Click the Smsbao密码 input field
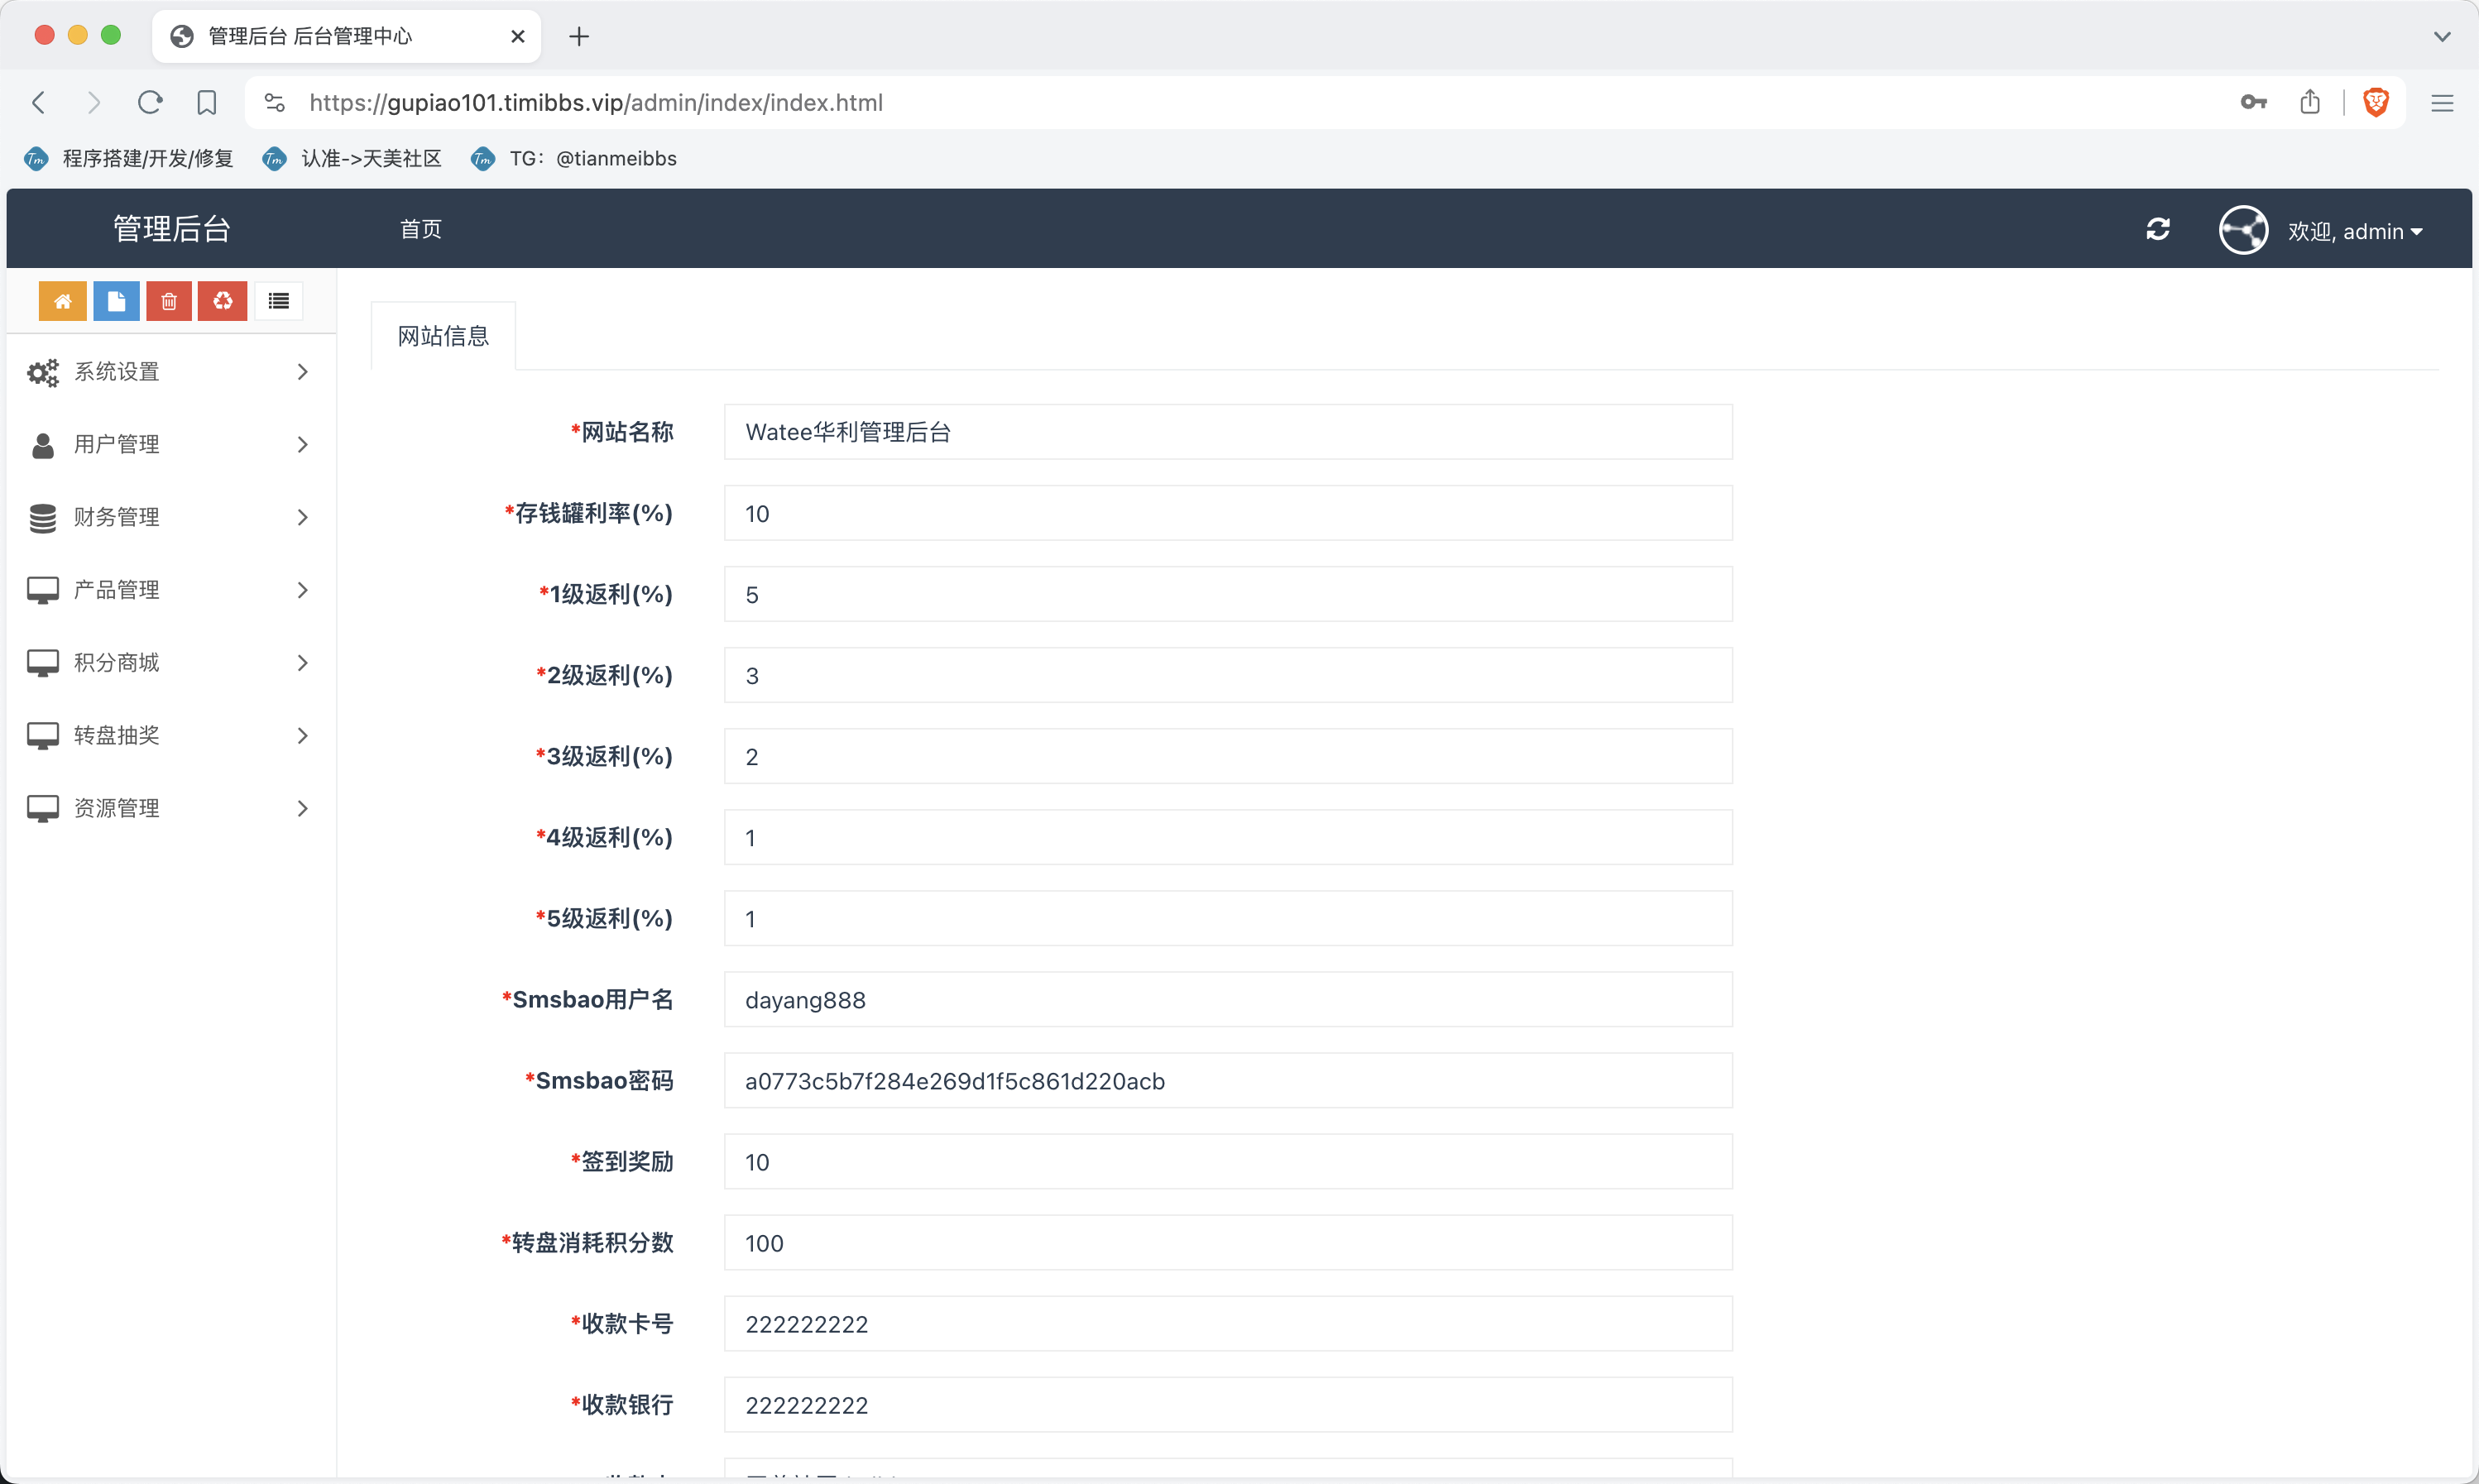The image size is (2479, 1484). point(1228,1080)
